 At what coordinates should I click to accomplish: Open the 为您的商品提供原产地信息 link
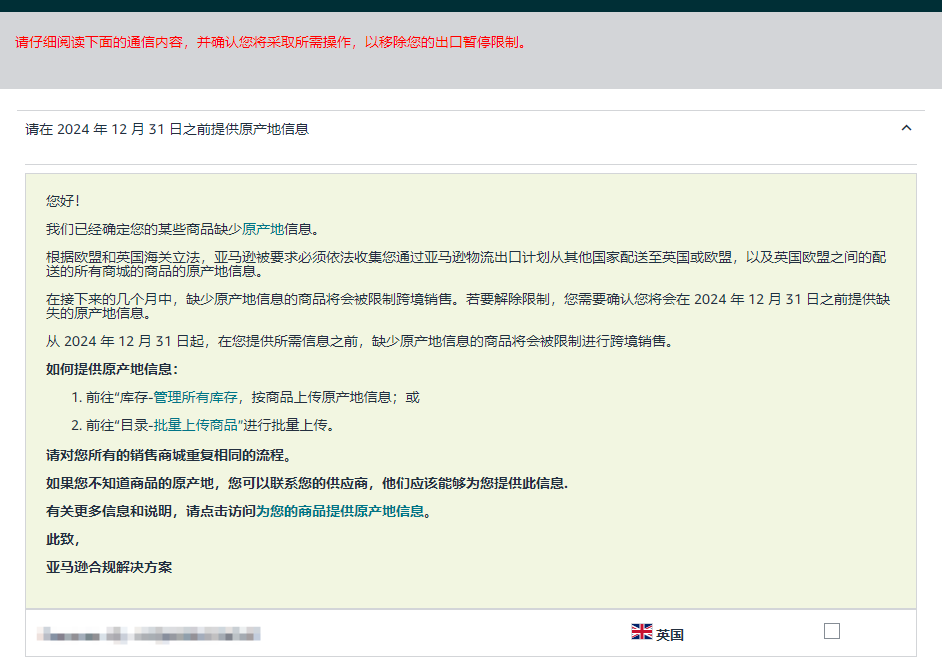click(340, 512)
